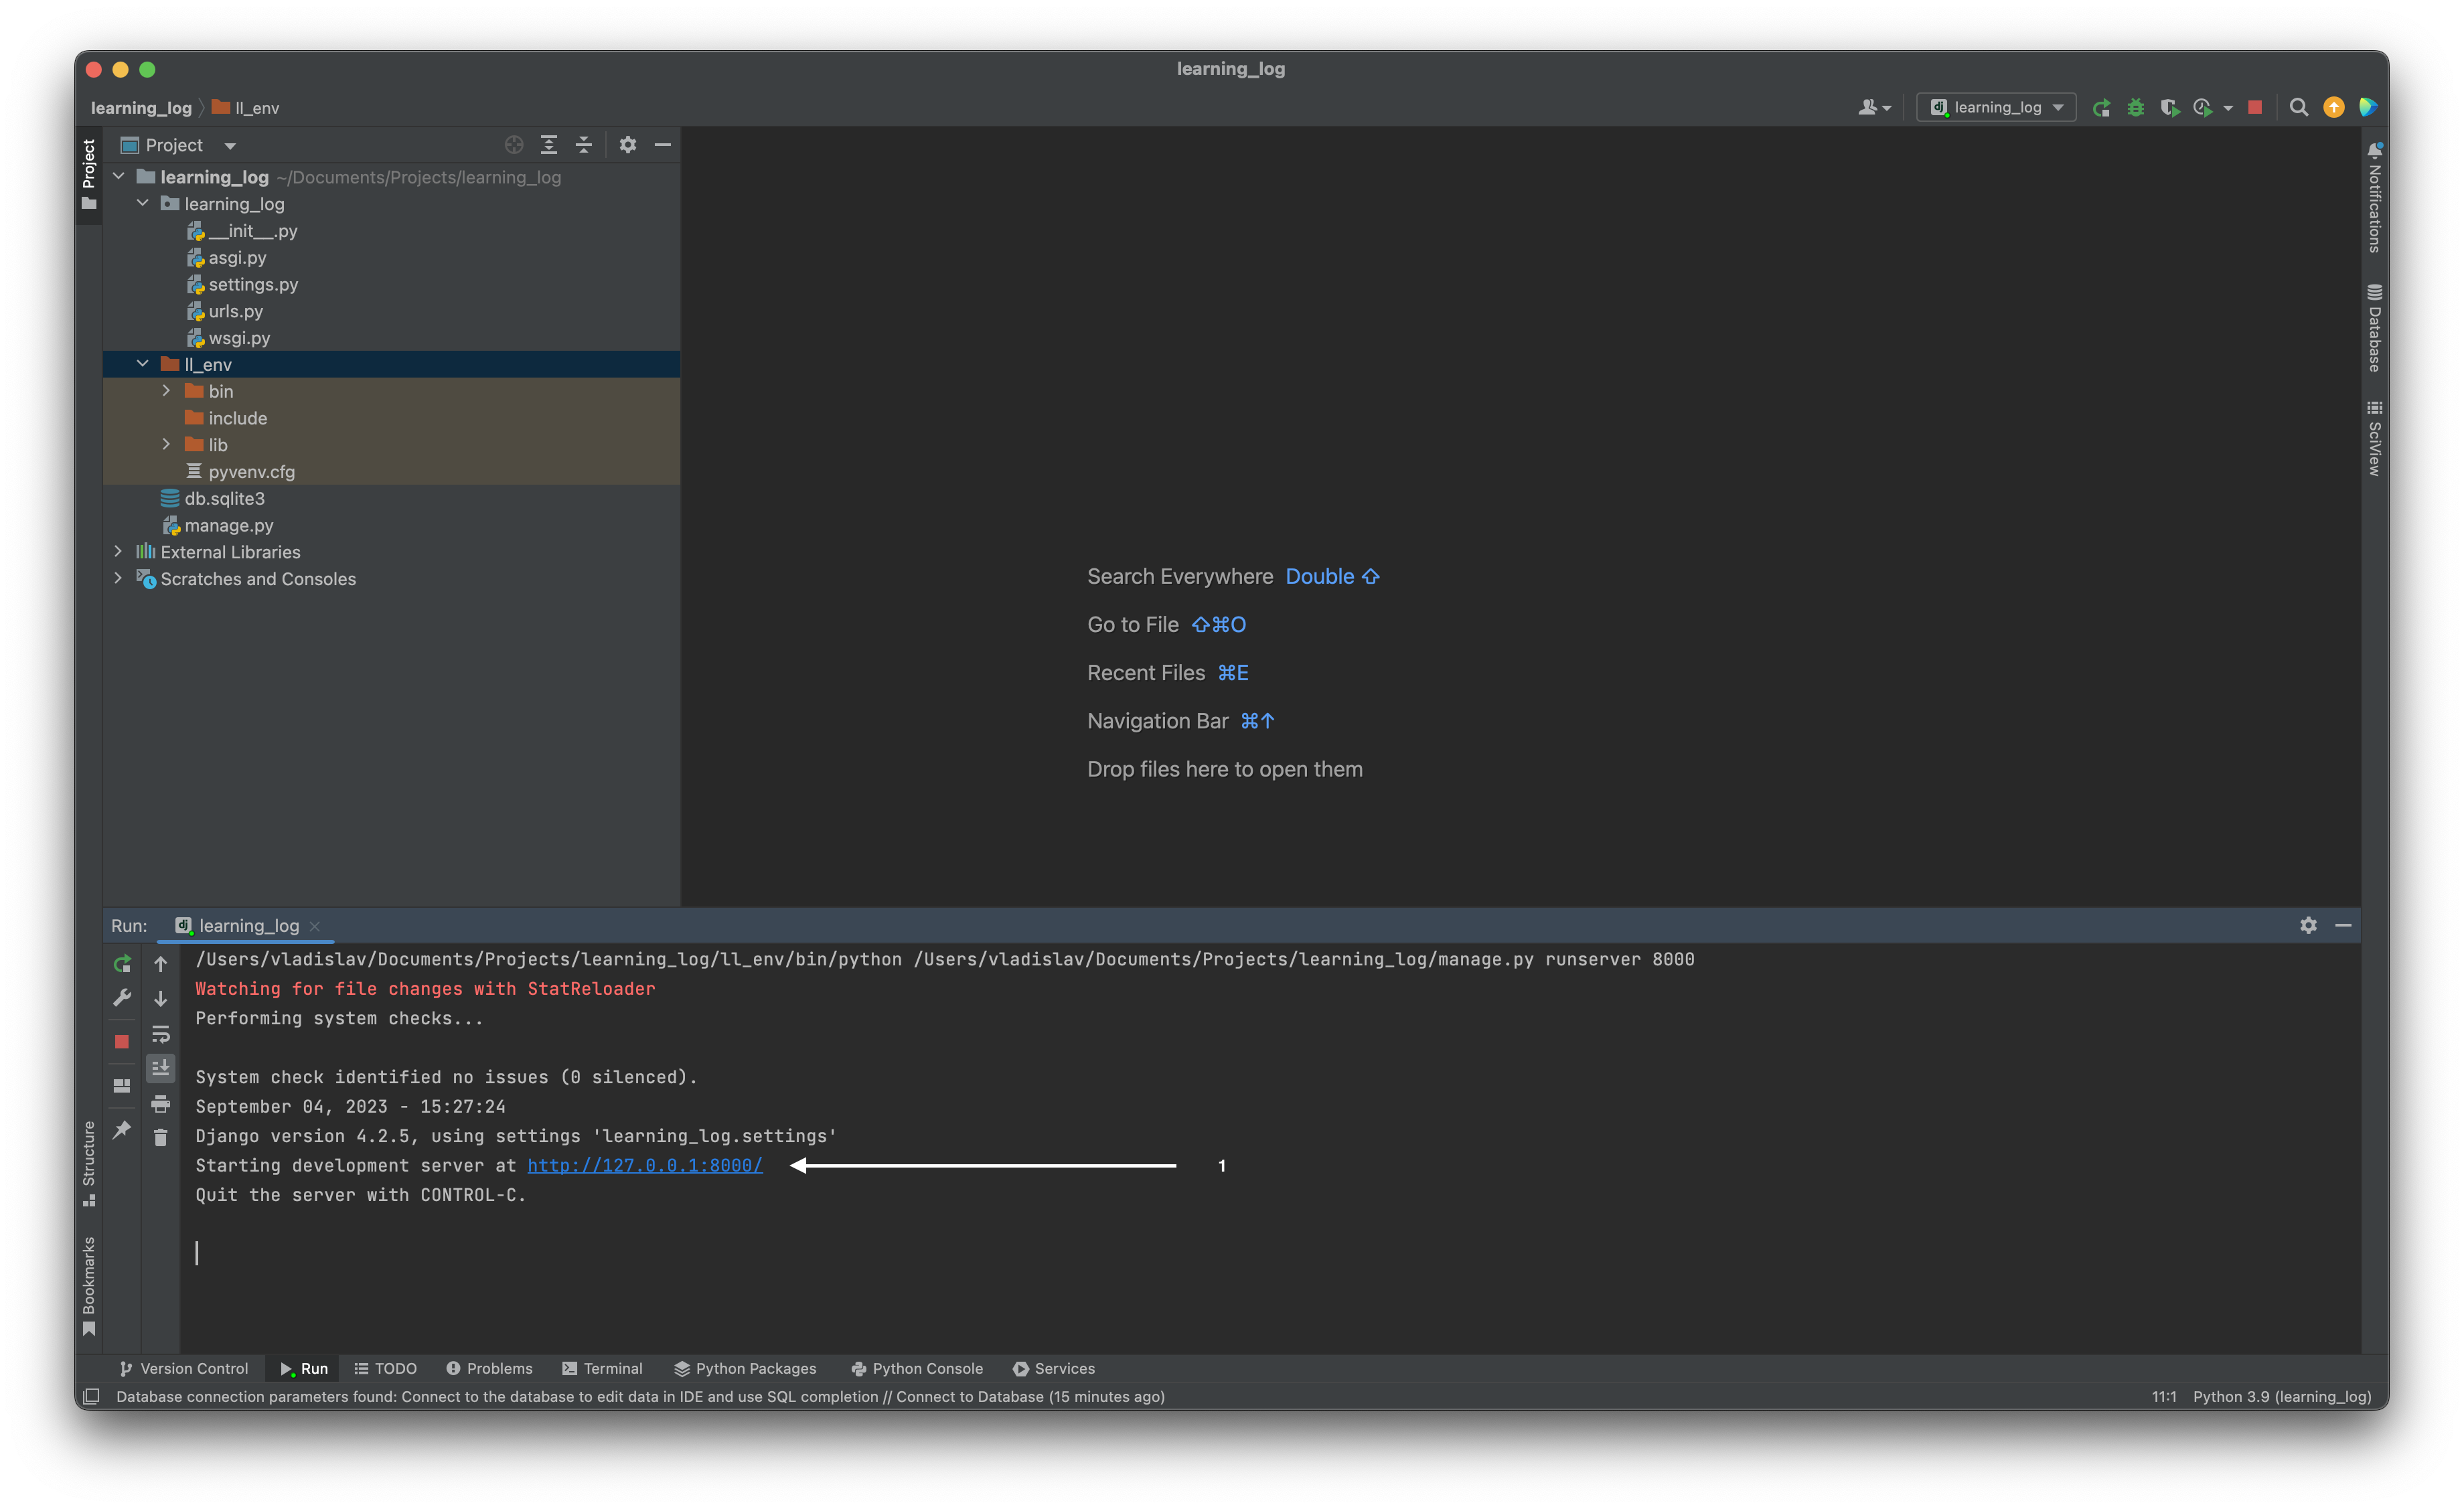The height and width of the screenshot is (1509, 2464).
Task: Select settings.py in the project tree
Action: click(253, 284)
